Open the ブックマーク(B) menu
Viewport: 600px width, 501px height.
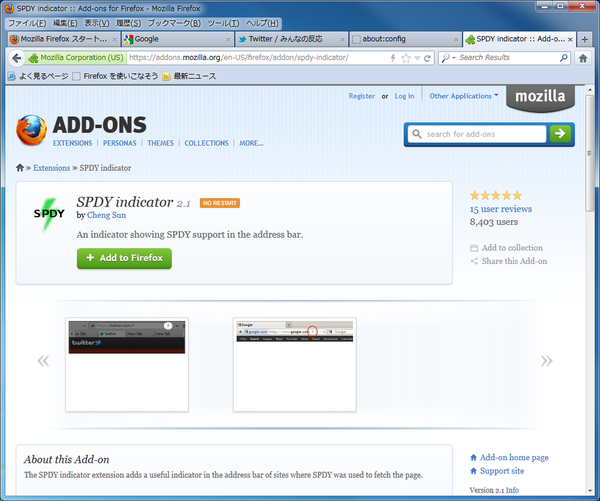(174, 23)
